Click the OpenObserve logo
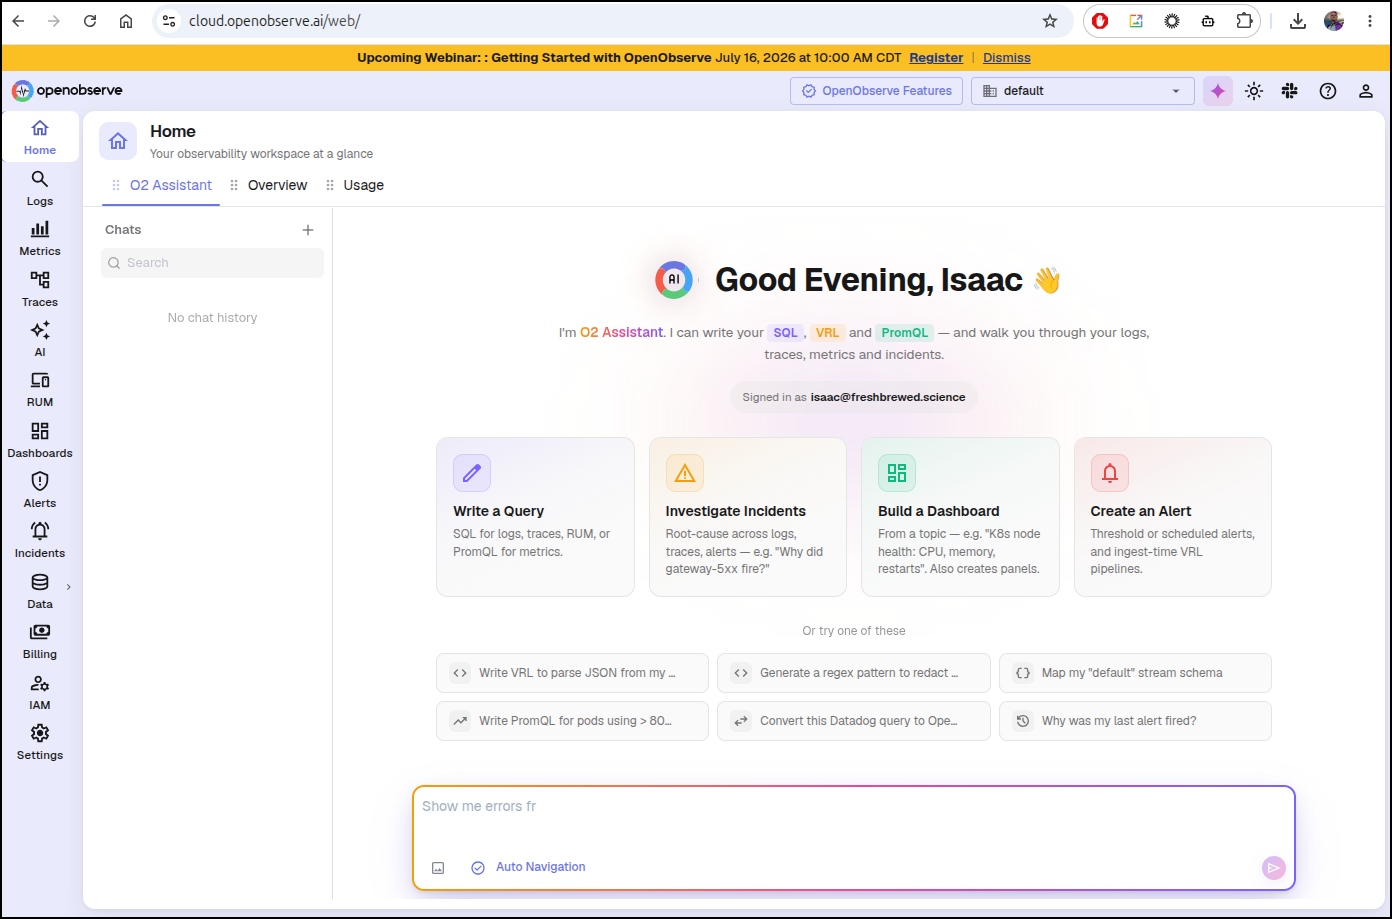 (x=67, y=90)
